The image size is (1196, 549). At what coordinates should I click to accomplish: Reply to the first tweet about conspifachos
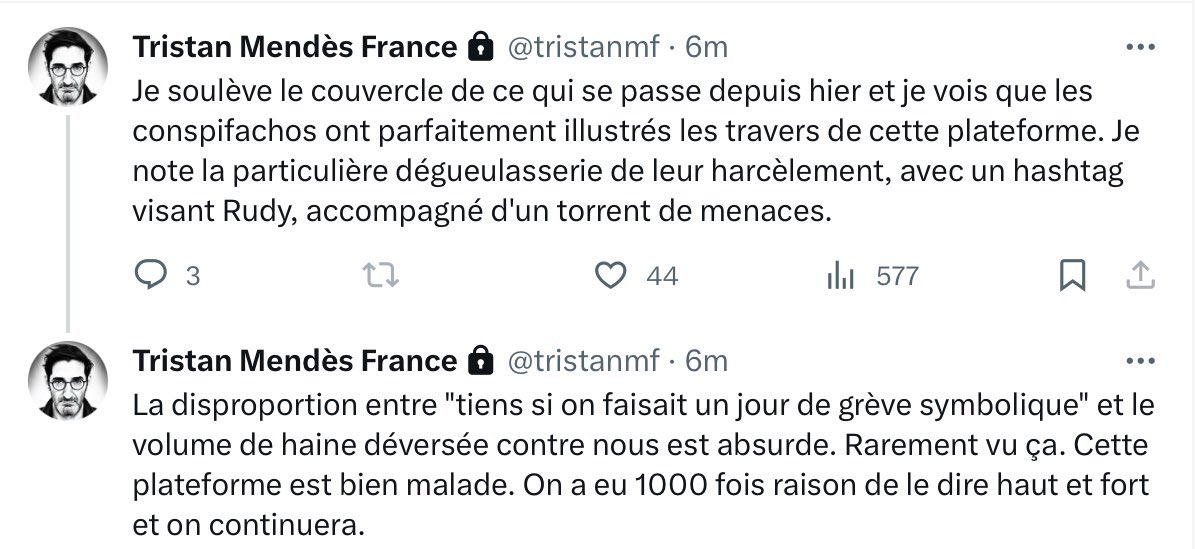pyautogui.click(x=150, y=275)
